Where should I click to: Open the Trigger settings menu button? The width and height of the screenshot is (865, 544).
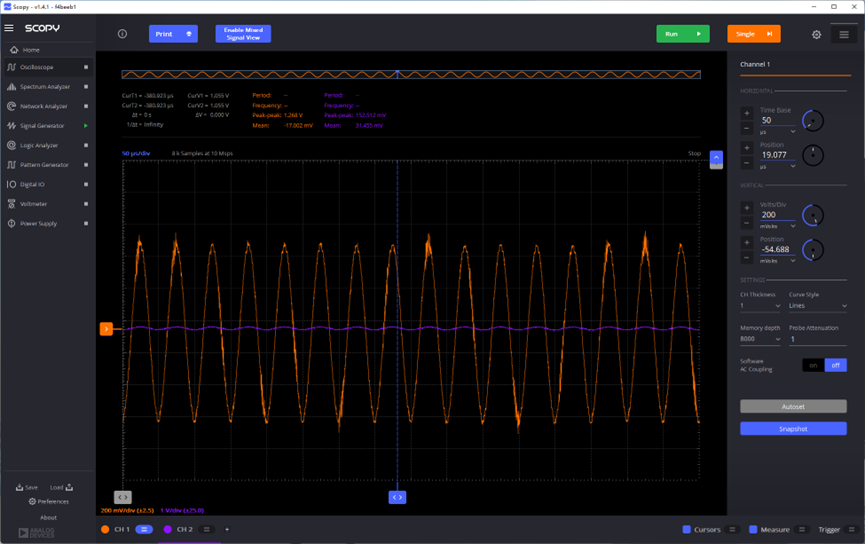852,530
